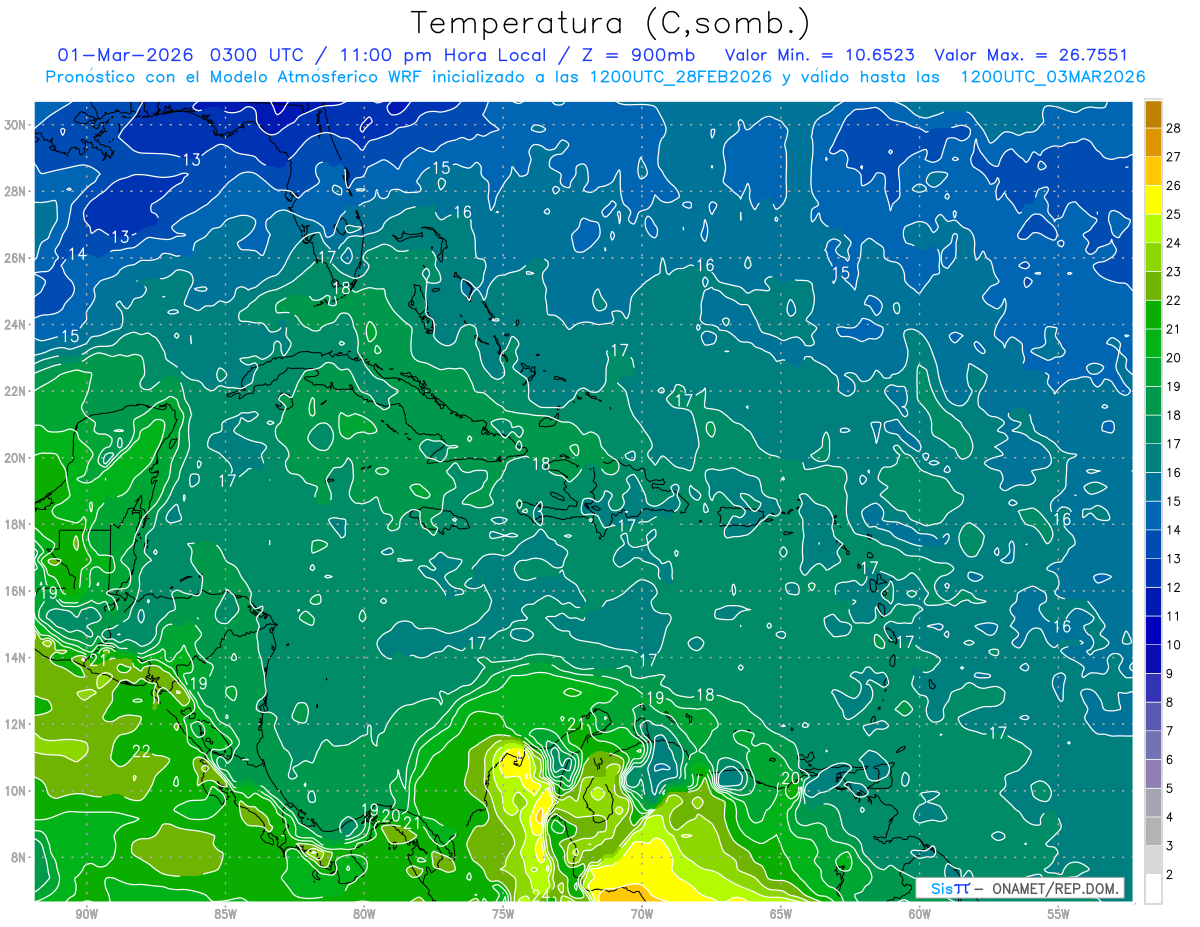This screenshot has width=1200, height=927.
Task: Click the "2" color scale label
Action: (1170, 875)
